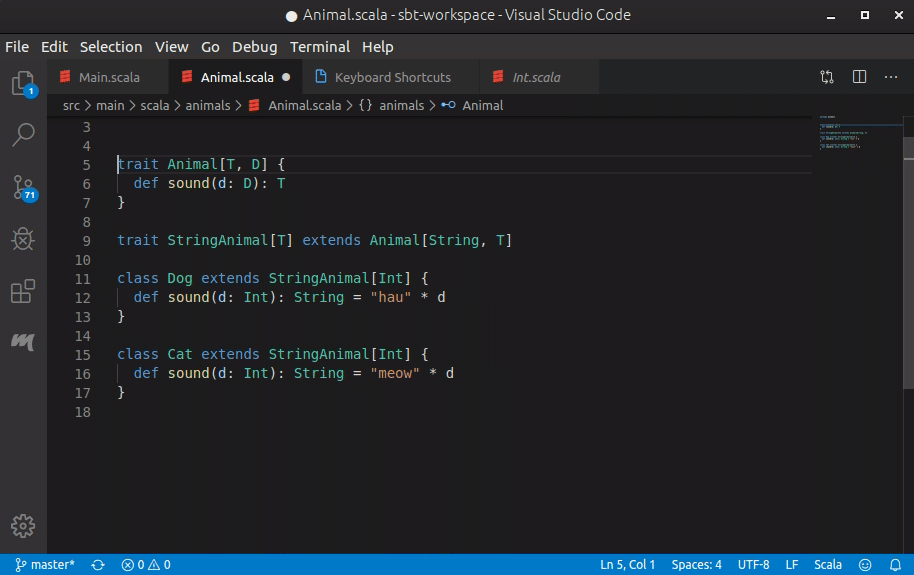
Task: Click the master* branch indicator
Action: point(45,565)
